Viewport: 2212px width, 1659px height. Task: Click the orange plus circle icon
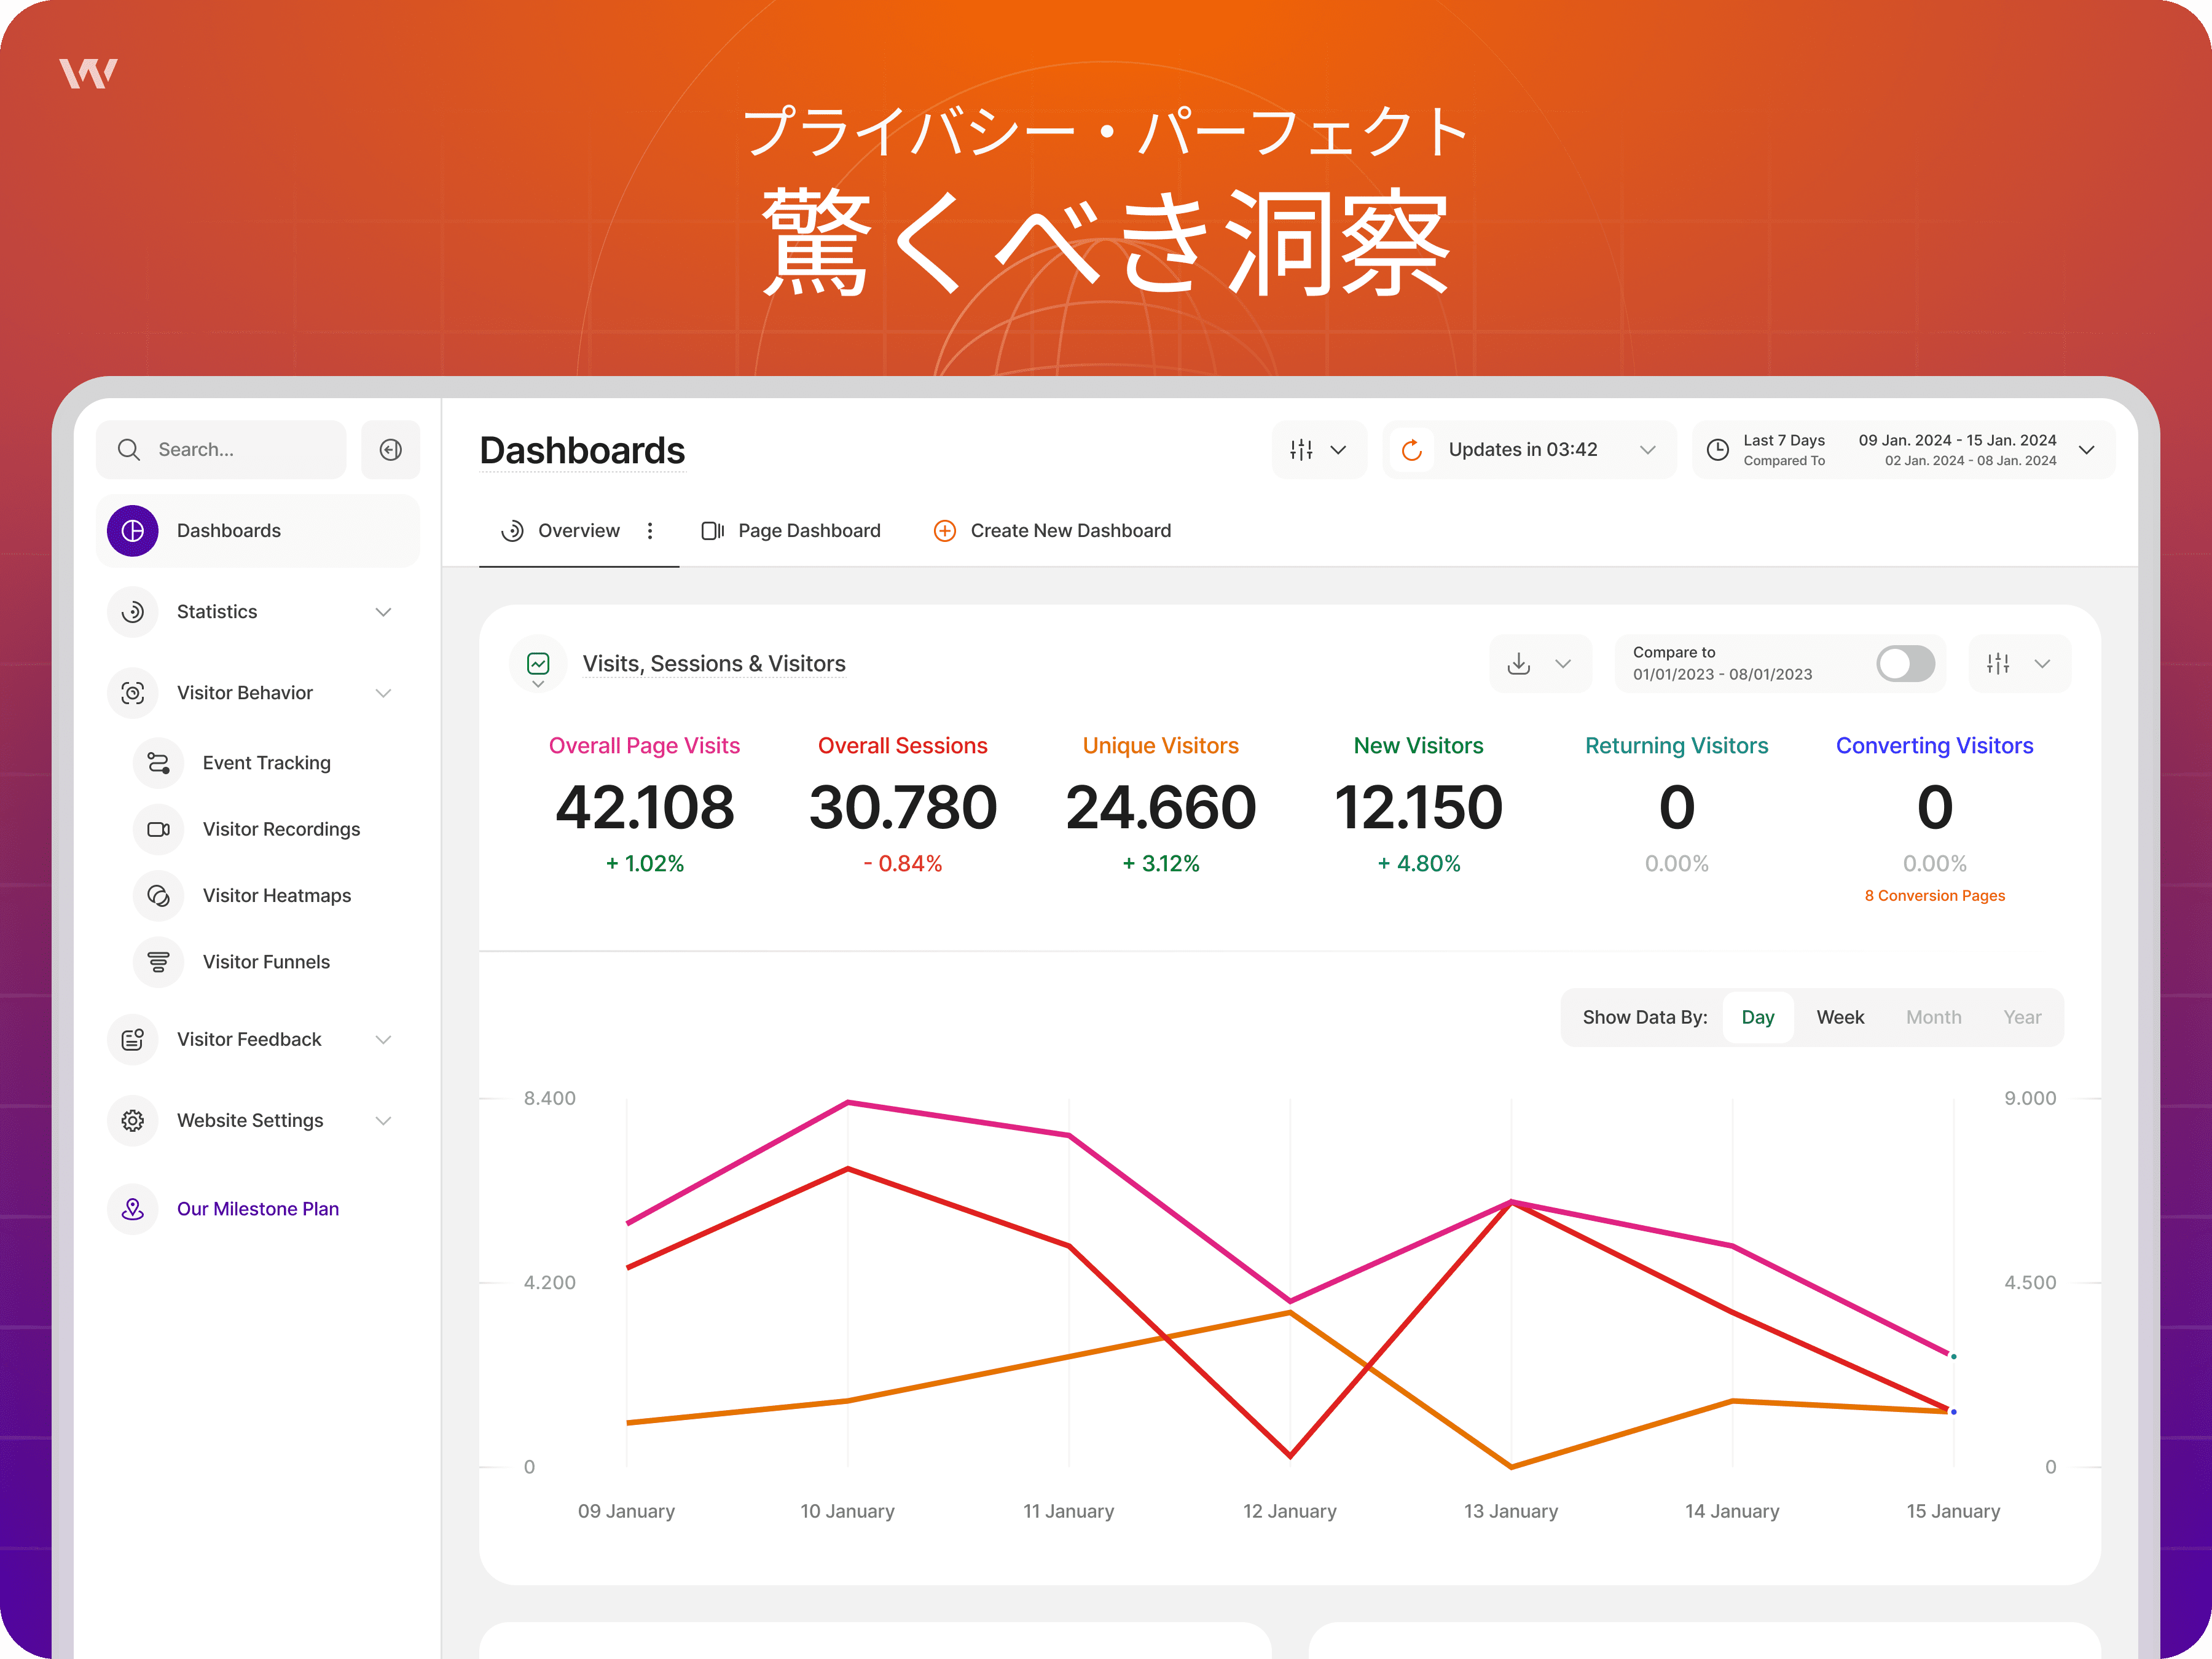pyautogui.click(x=945, y=531)
